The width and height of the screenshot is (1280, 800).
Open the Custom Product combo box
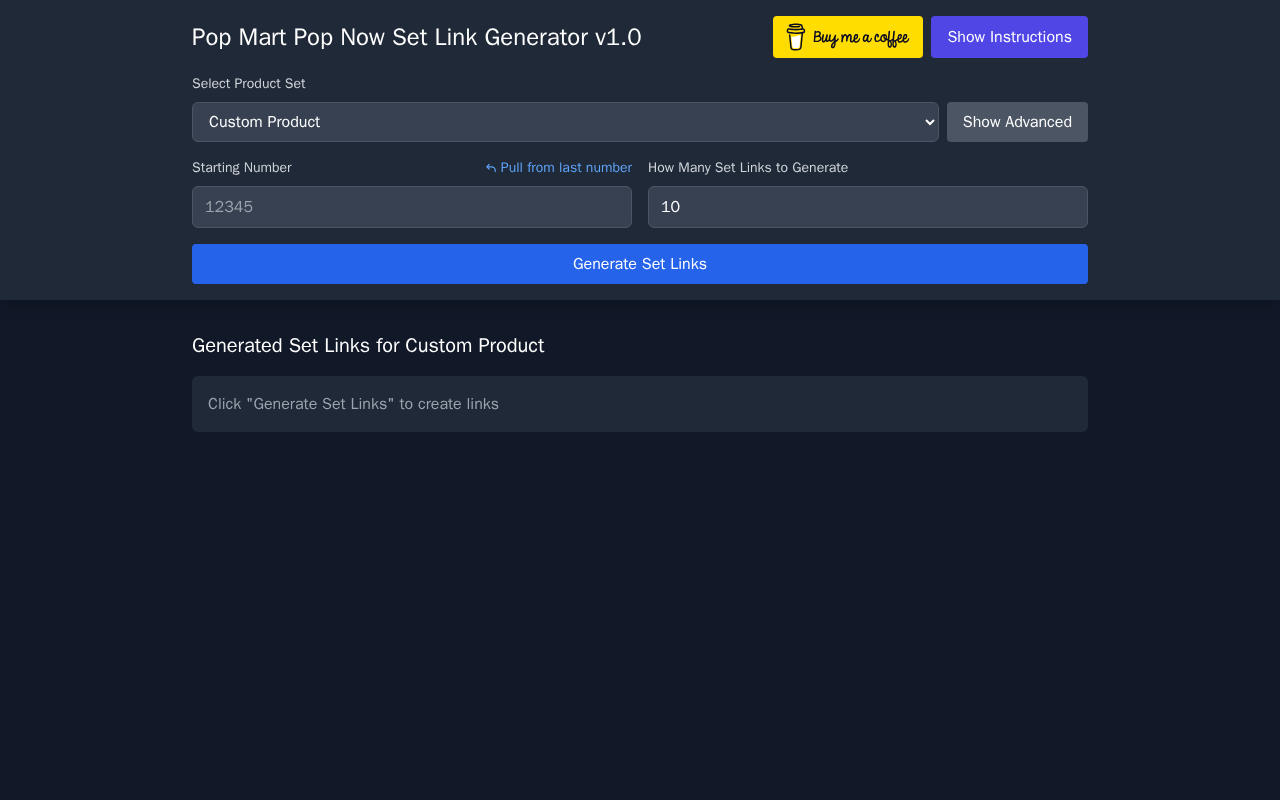tap(560, 122)
